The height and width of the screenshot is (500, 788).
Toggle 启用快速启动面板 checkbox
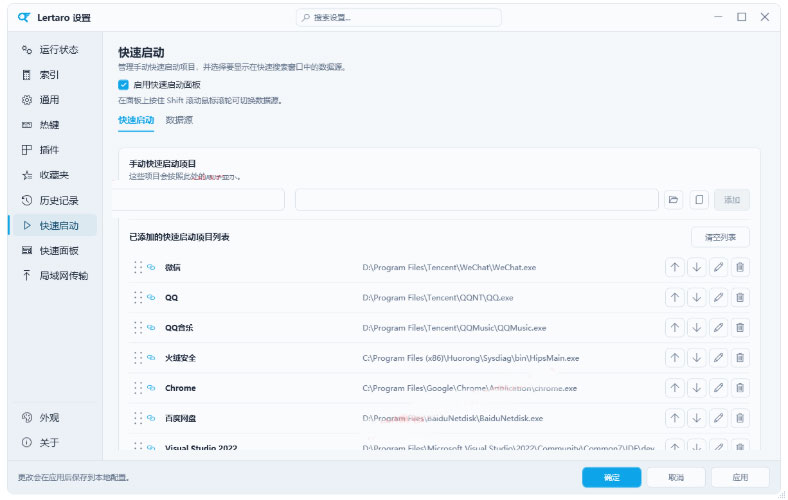(123, 84)
